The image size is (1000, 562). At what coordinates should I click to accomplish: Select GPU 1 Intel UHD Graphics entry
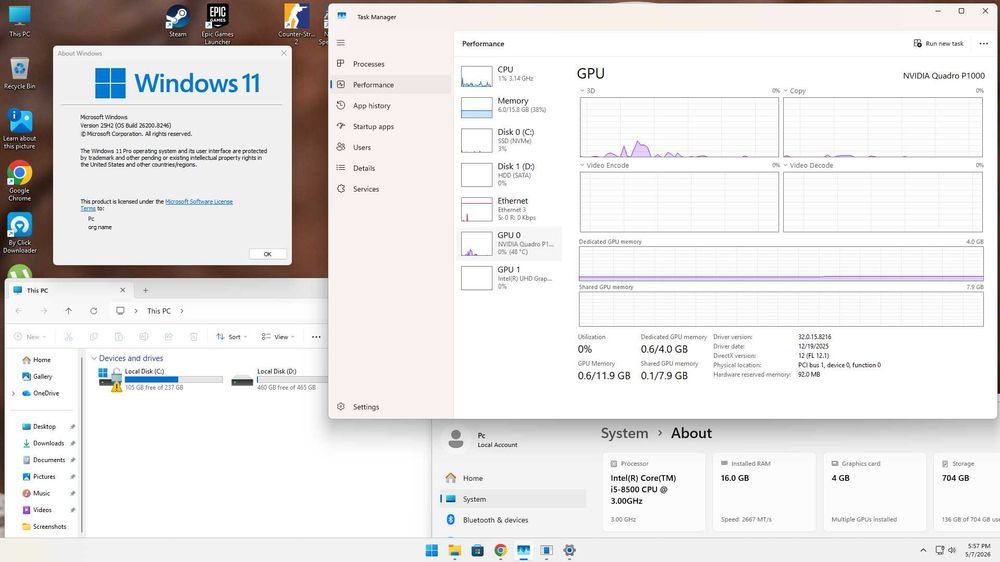pyautogui.click(x=510, y=278)
